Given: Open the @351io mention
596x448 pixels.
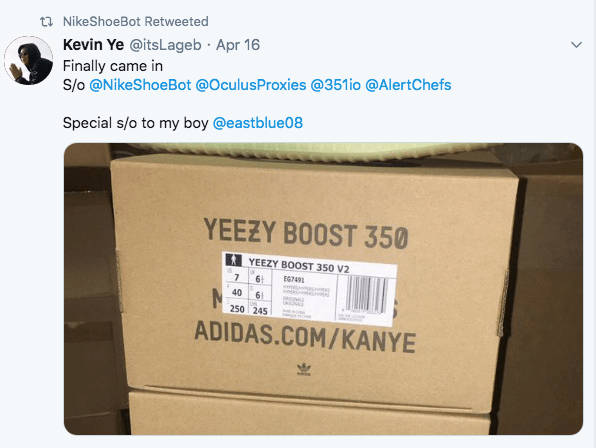Looking at the screenshot, I should click(x=336, y=85).
